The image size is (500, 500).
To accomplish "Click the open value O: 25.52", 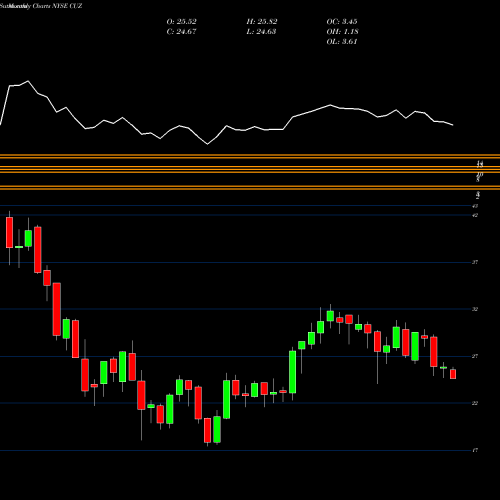I will point(181,22).
